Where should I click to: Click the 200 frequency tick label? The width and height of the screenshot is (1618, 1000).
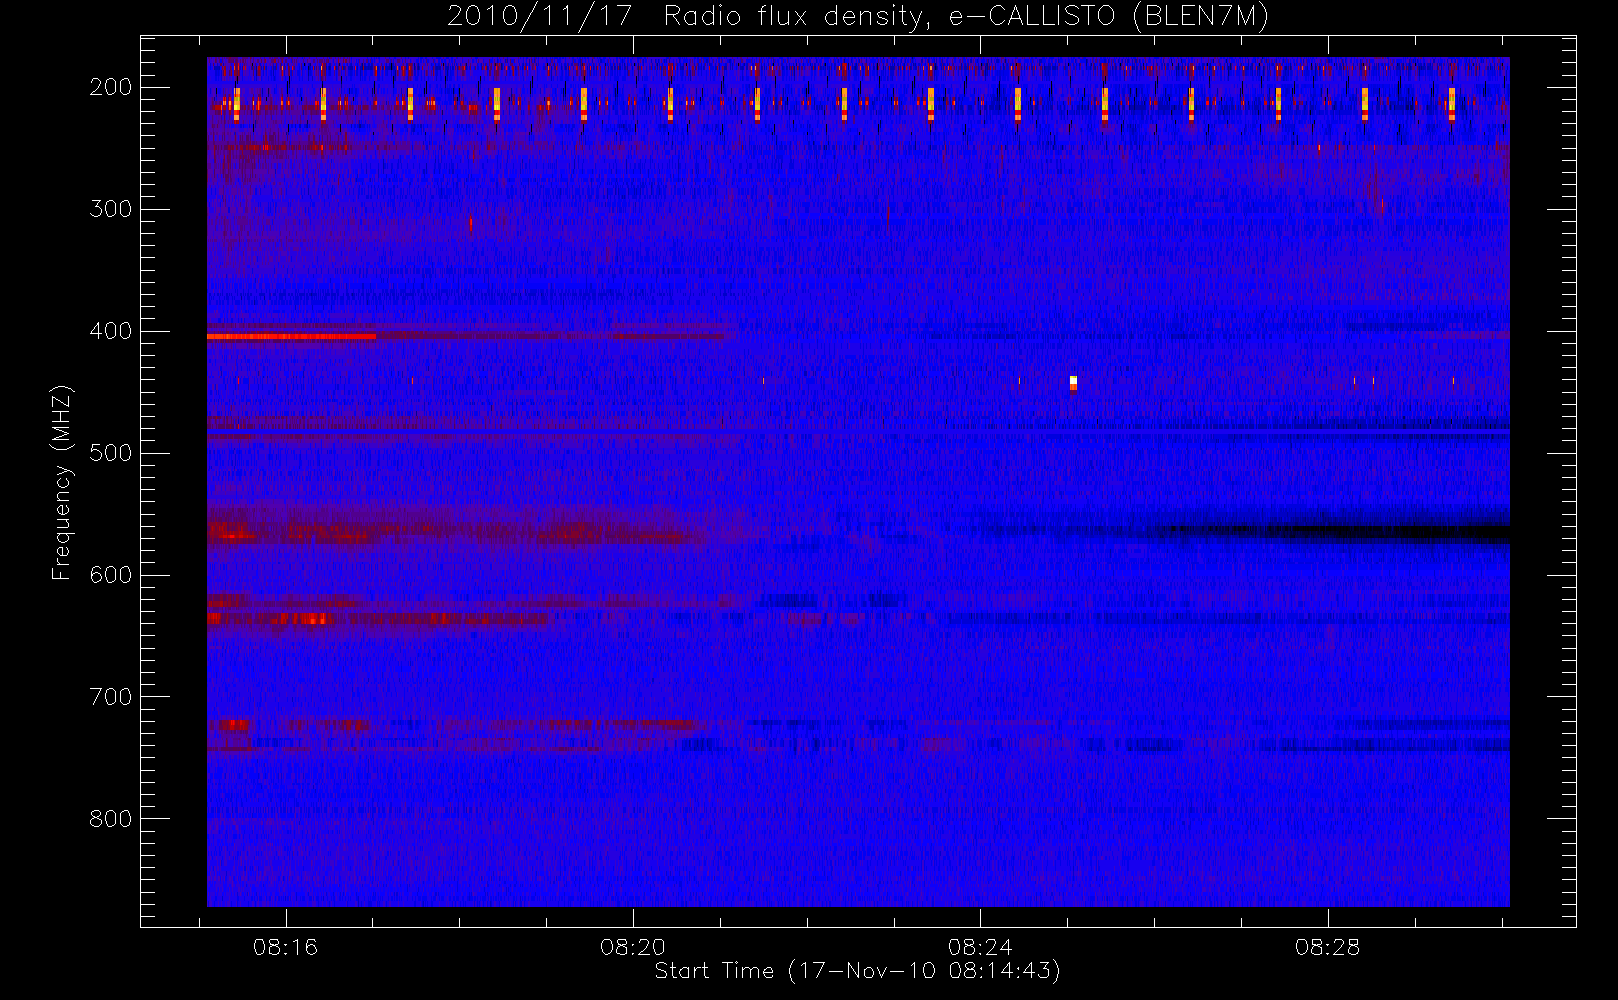[111, 87]
